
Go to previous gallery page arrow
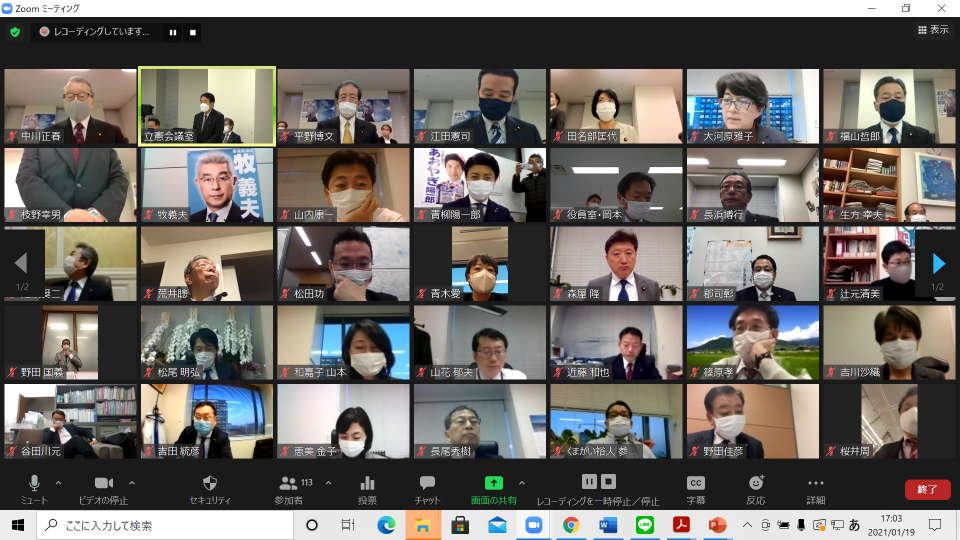pyautogui.click(x=21, y=263)
